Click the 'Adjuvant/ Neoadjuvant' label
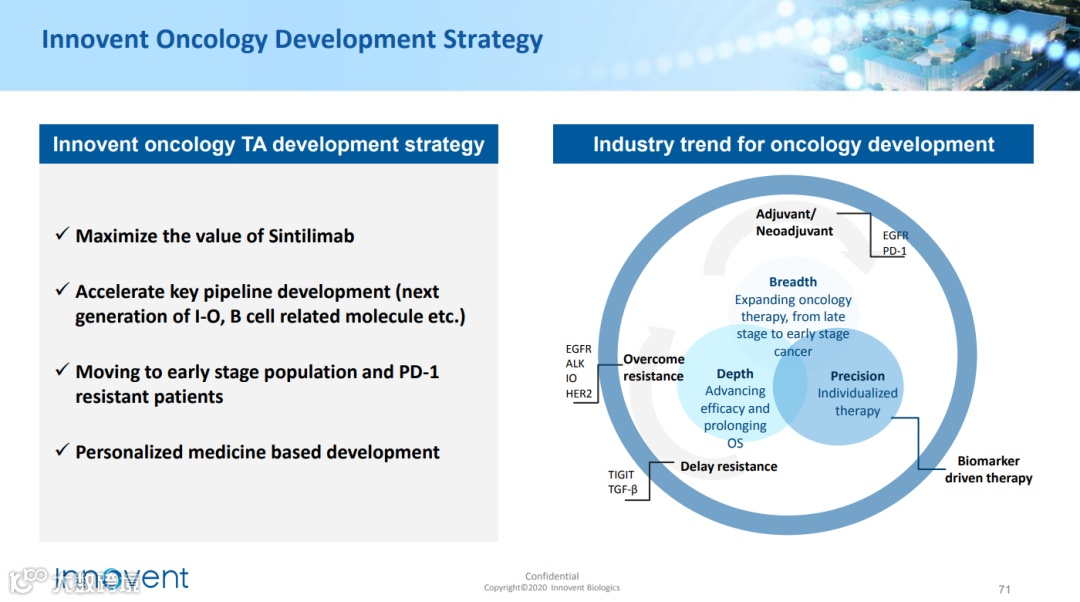Image resolution: width=1080 pixels, height=602 pixels. coord(794,222)
